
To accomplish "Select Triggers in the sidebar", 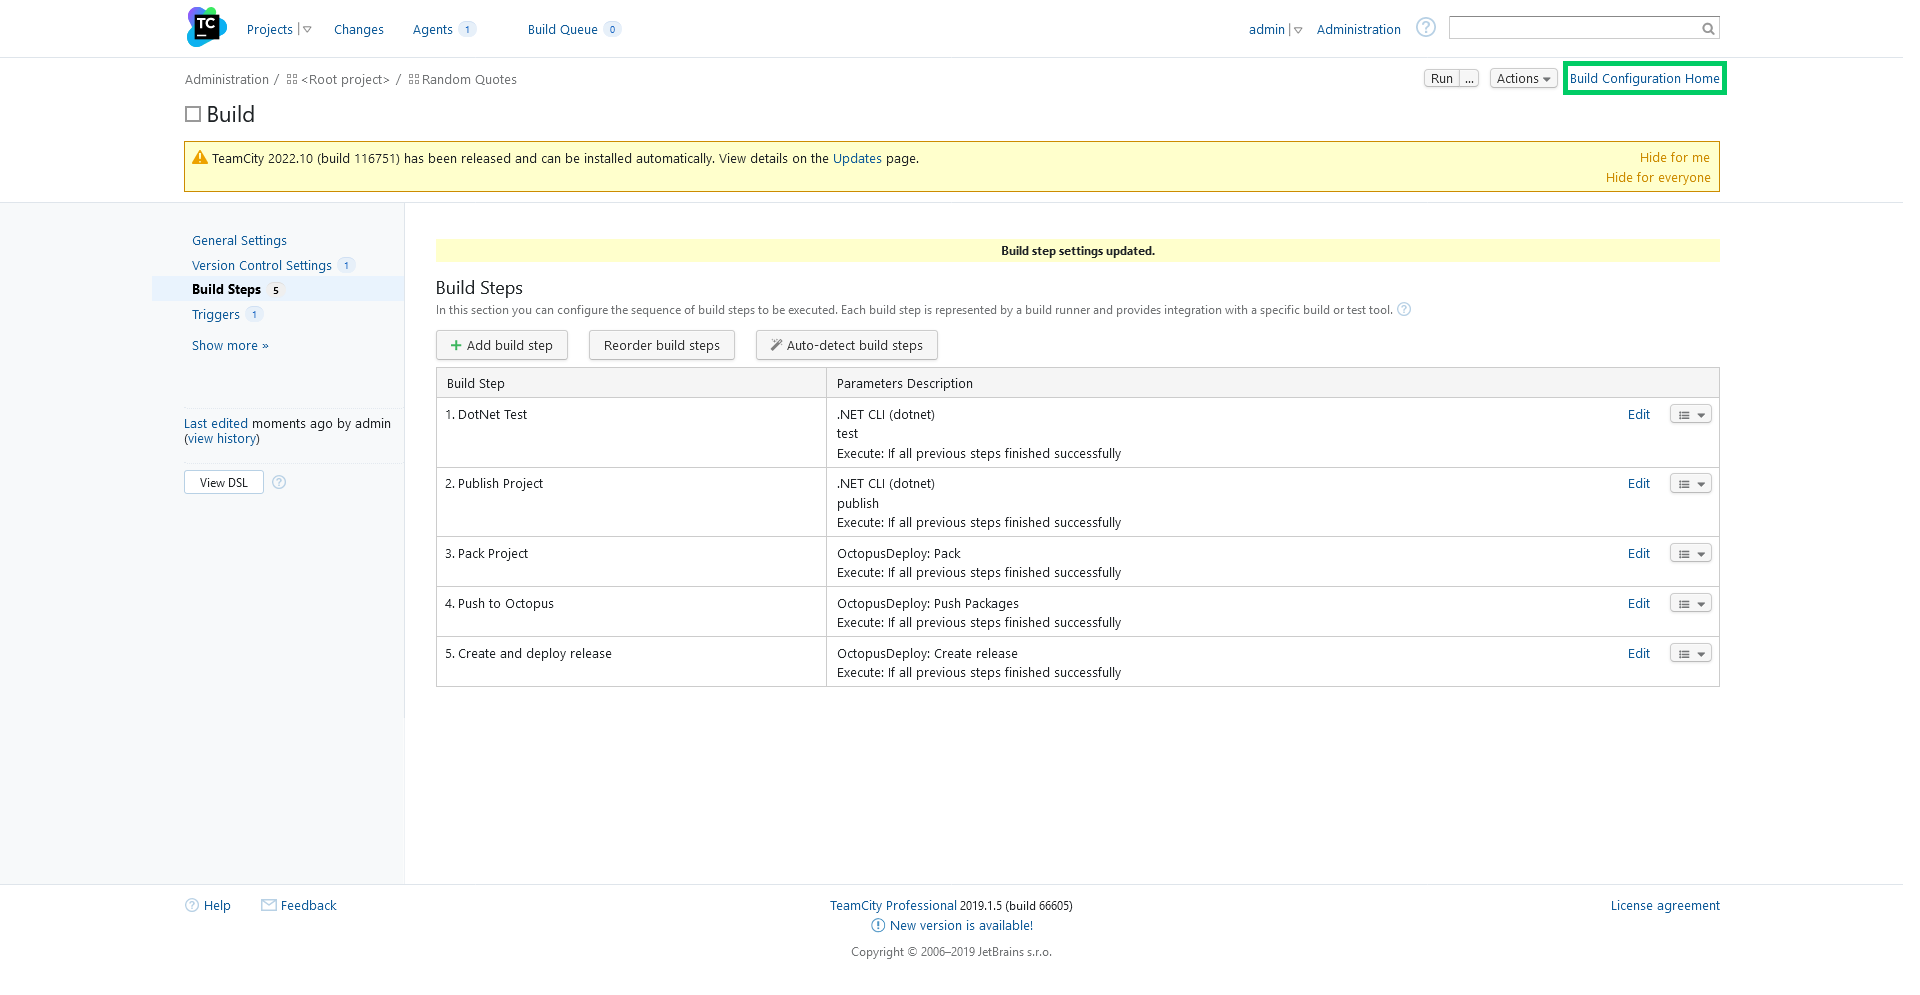I will [x=216, y=315].
